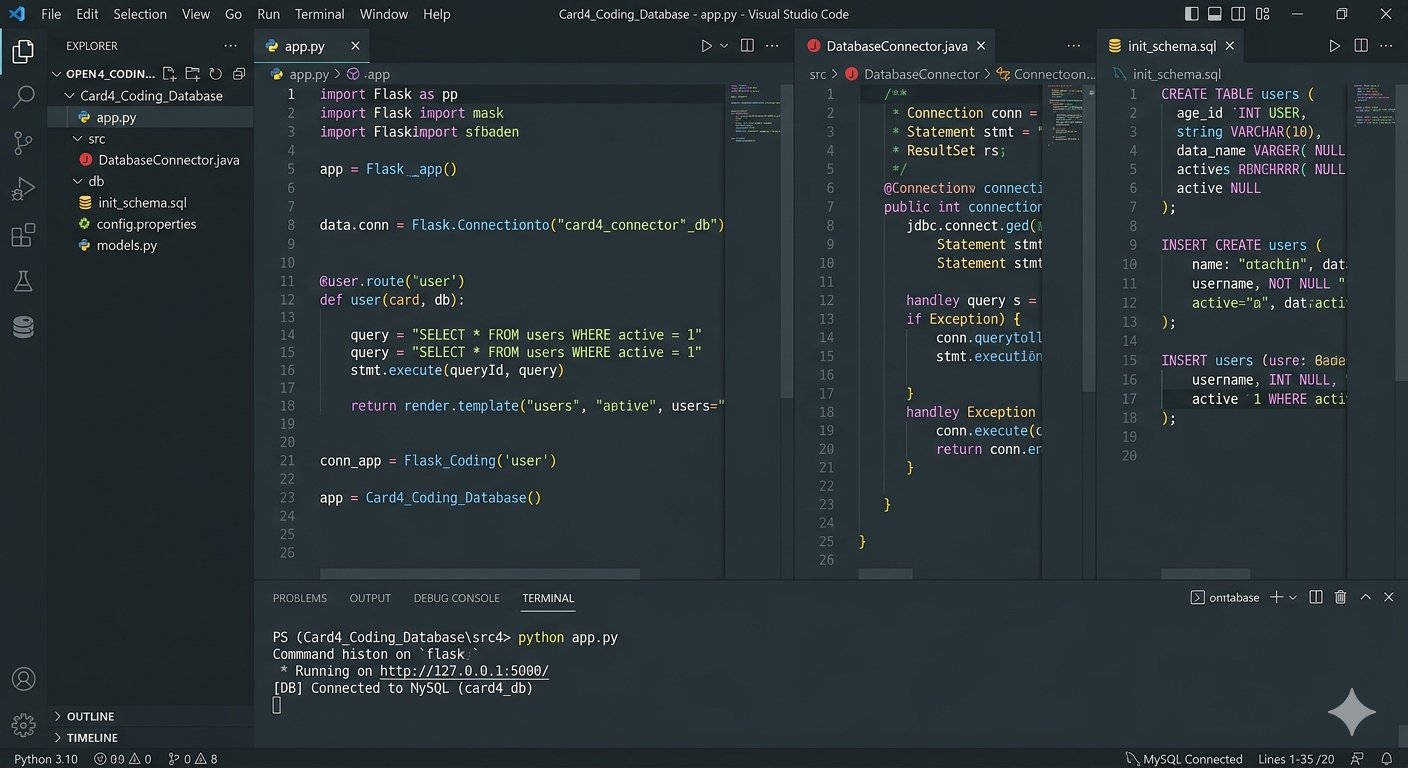Open Explorer more actions ellipsis

pyautogui.click(x=231, y=46)
